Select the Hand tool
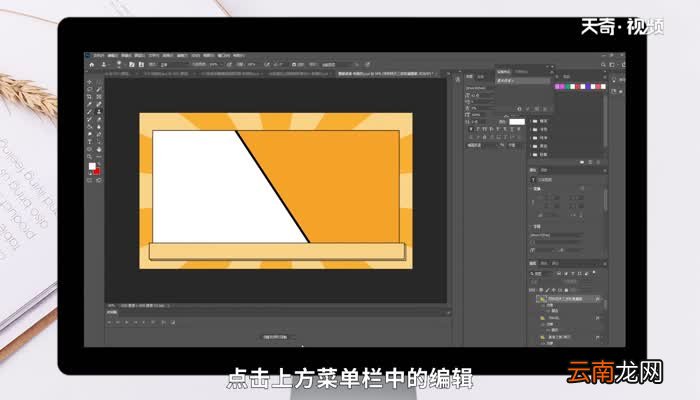700x400 pixels. tap(99, 149)
